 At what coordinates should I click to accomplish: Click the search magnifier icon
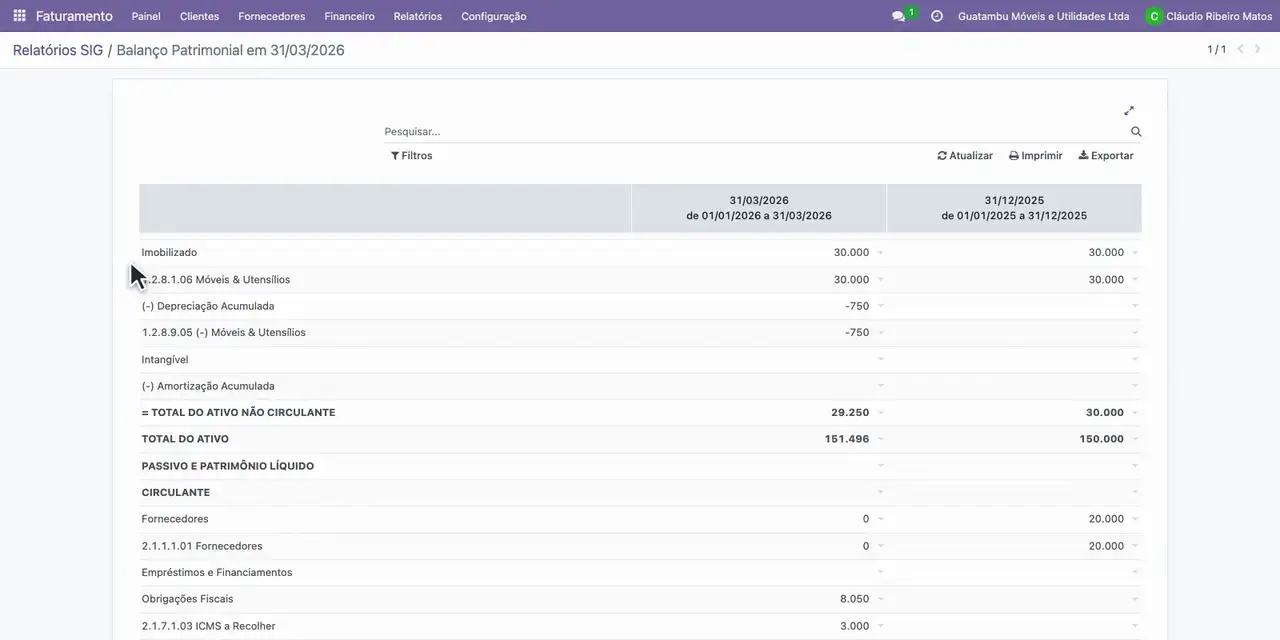coord(1136,132)
